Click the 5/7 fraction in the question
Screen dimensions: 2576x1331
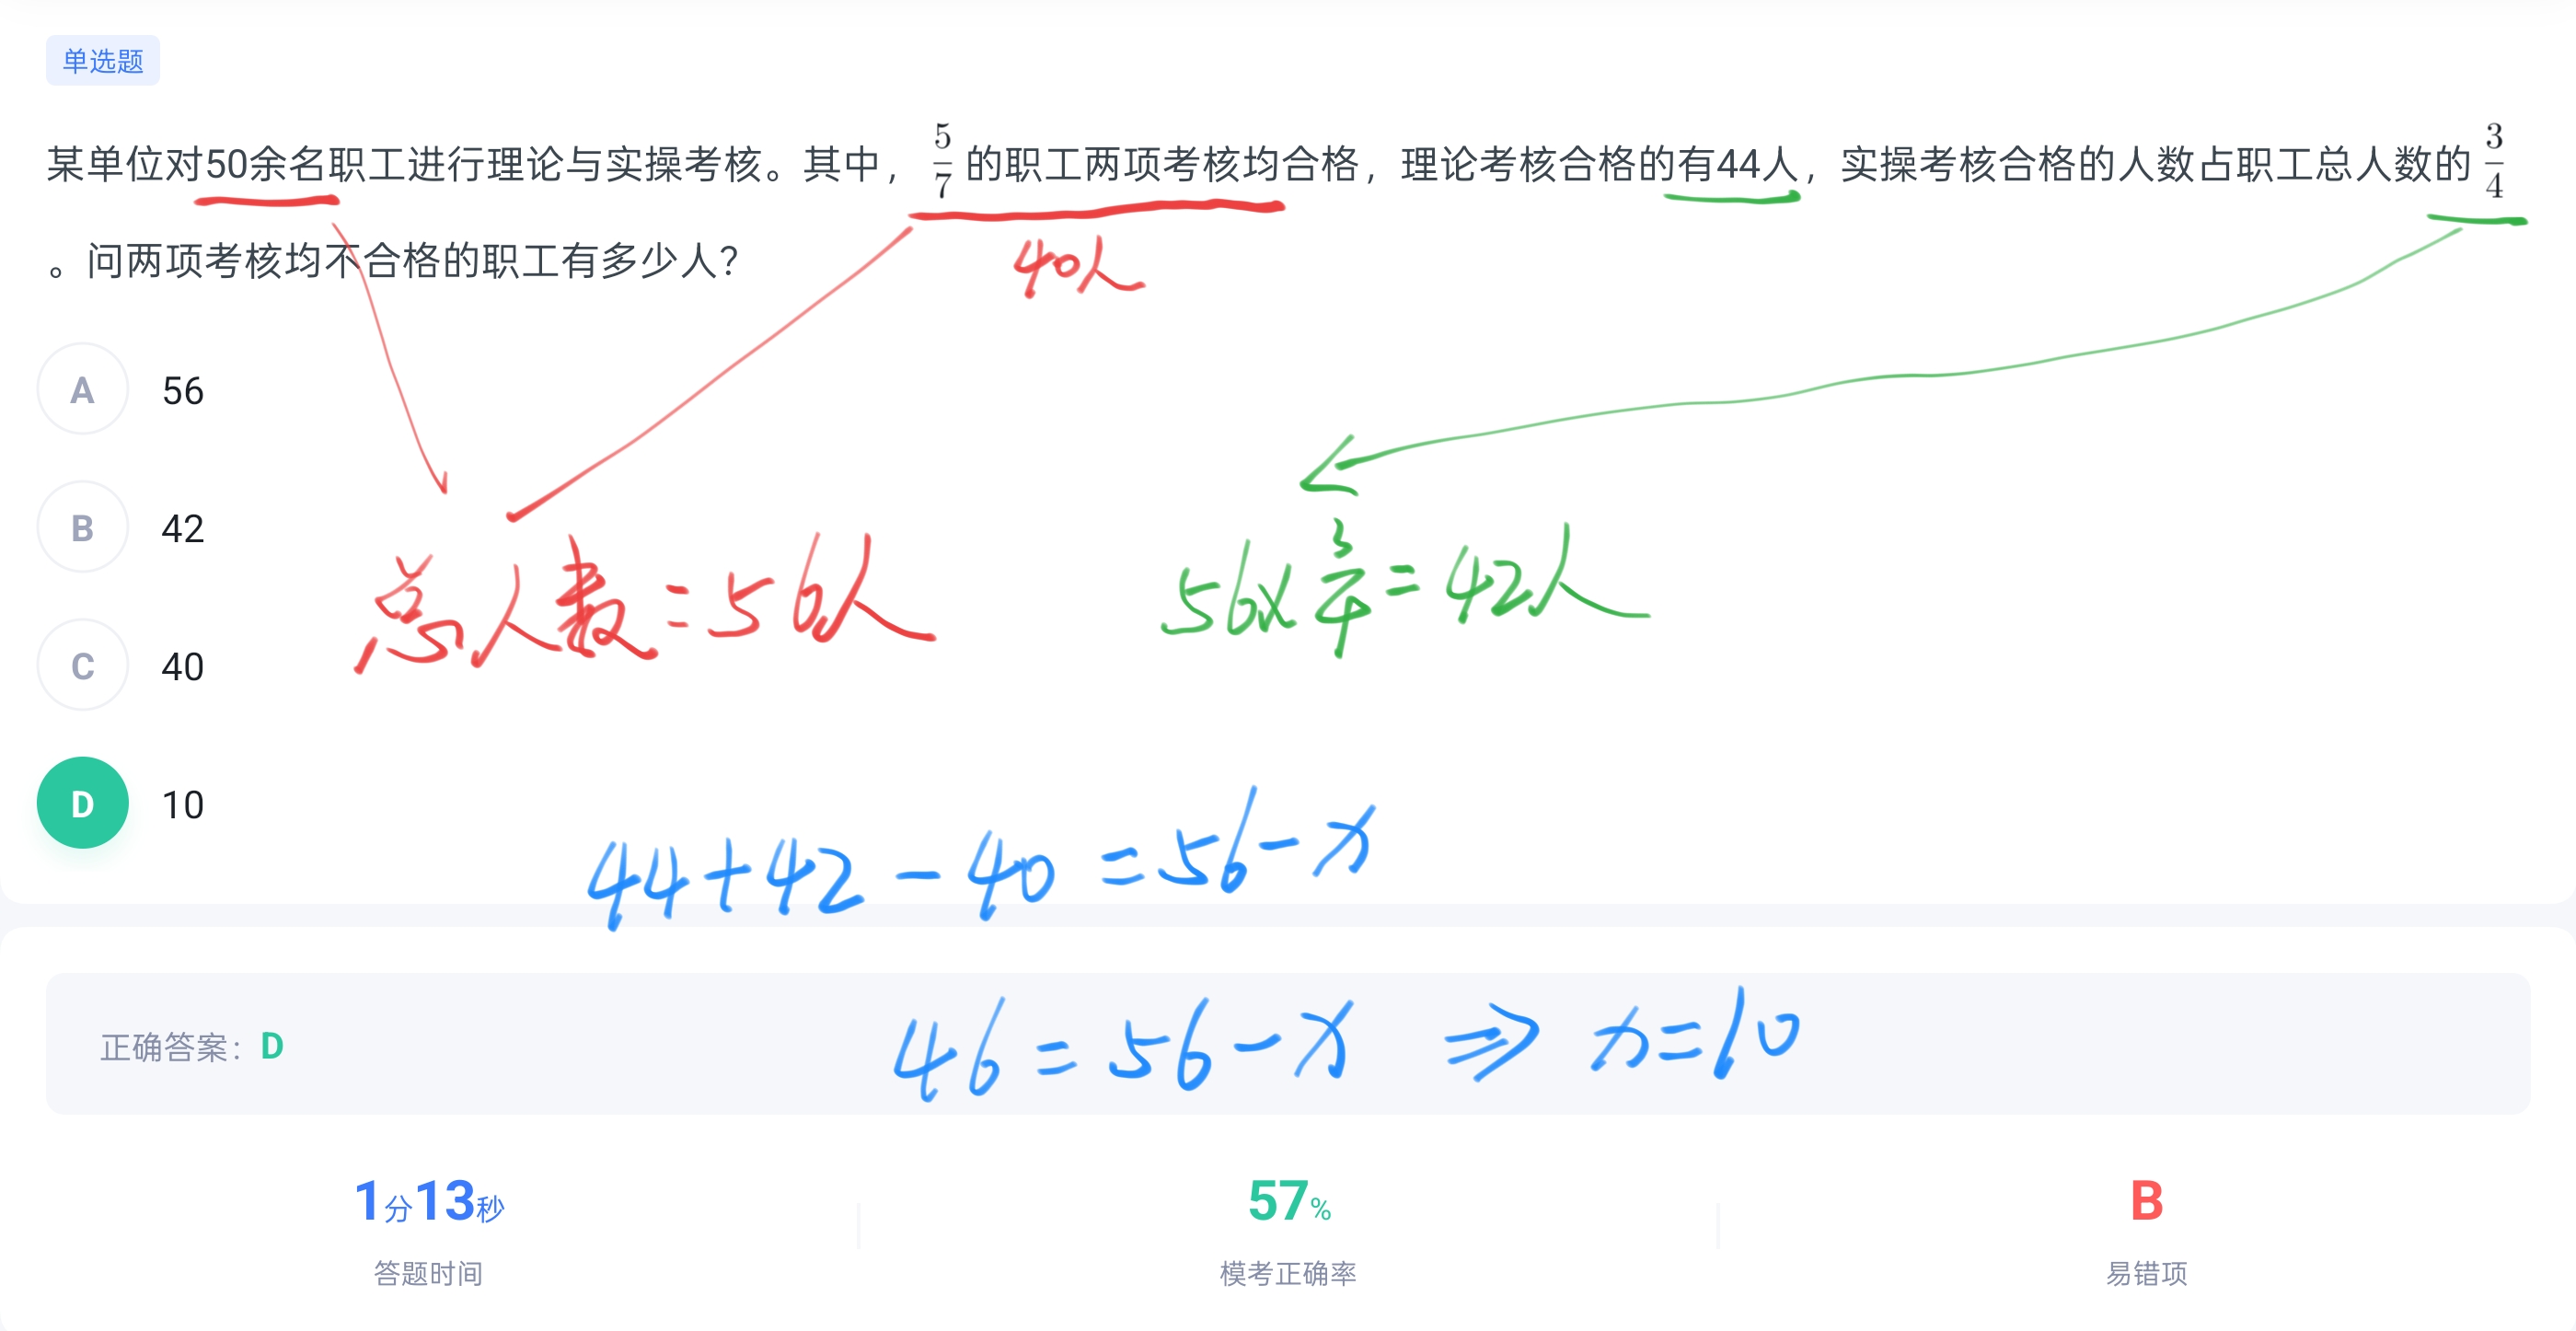(942, 160)
